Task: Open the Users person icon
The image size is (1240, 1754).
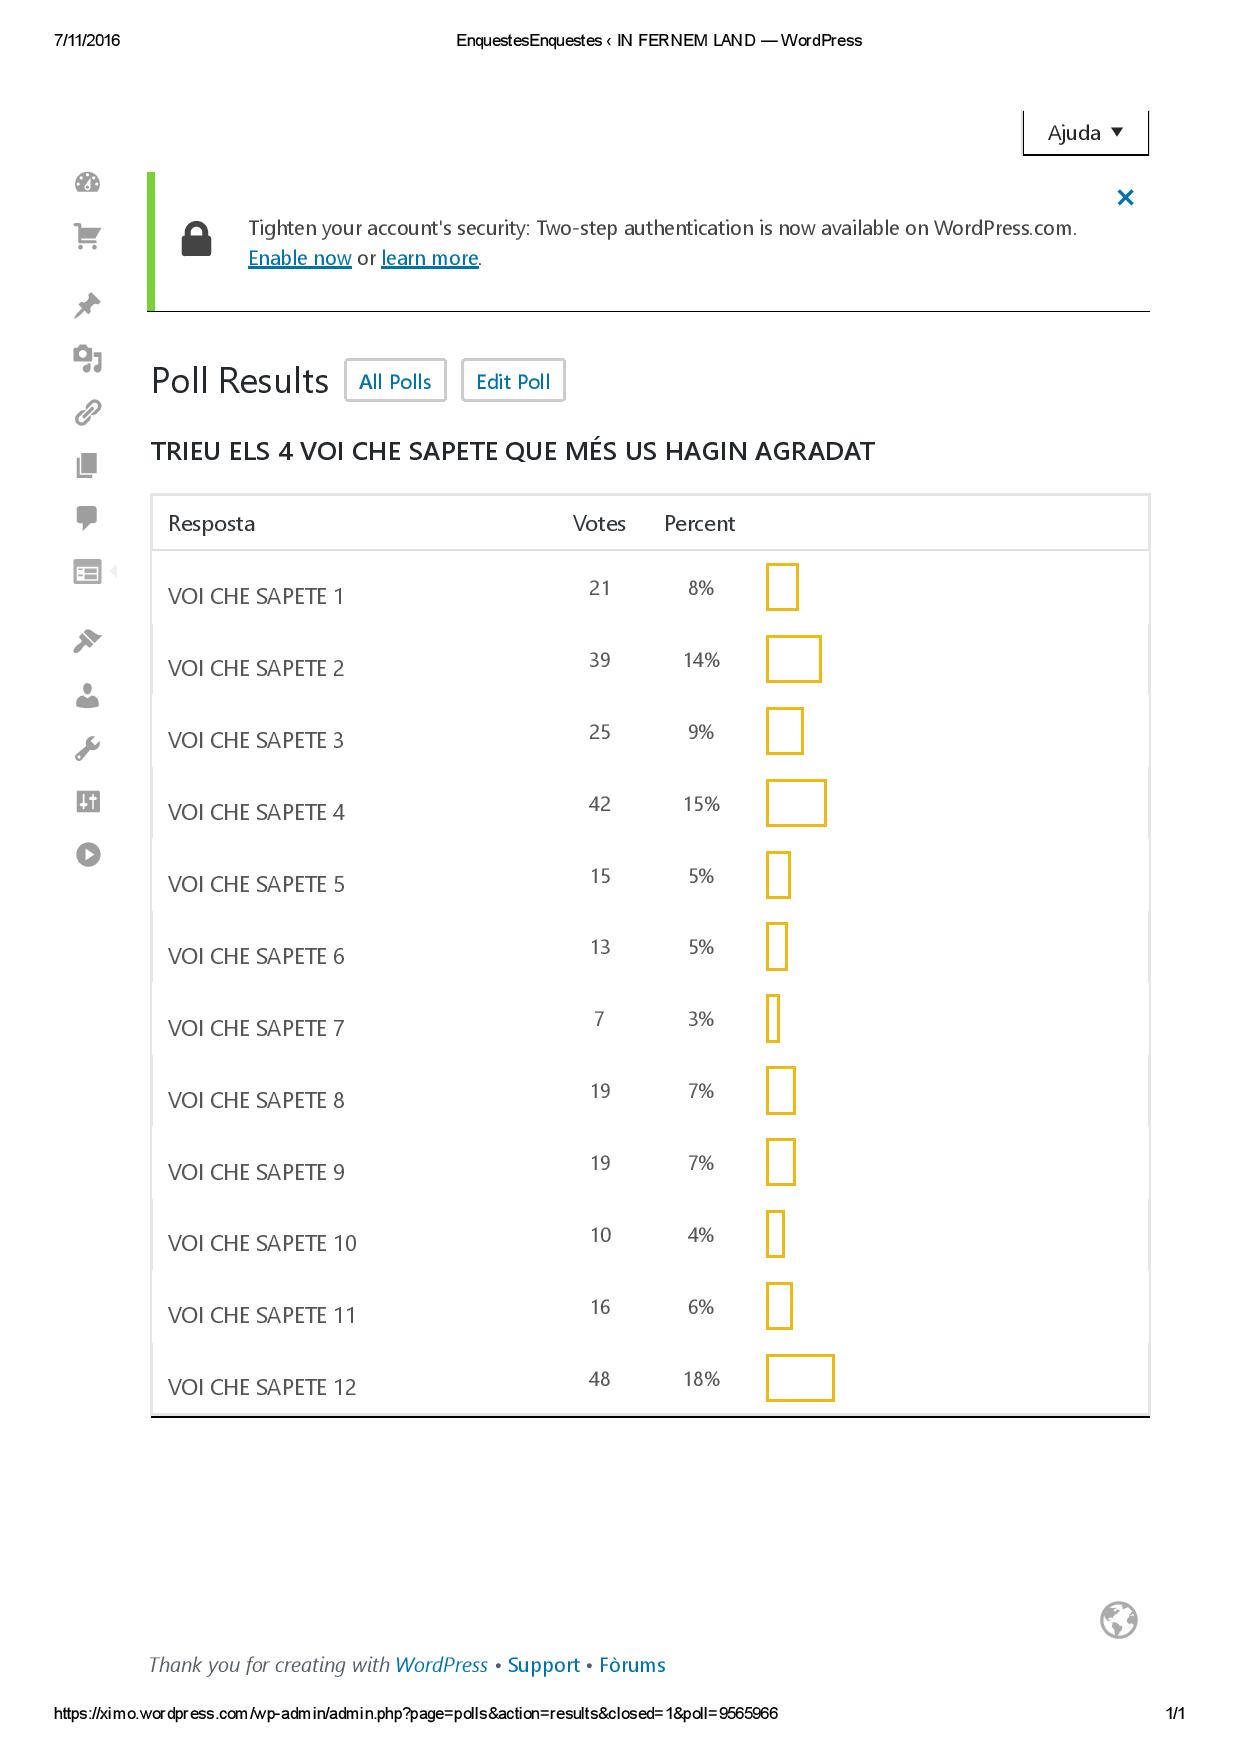Action: click(x=88, y=695)
